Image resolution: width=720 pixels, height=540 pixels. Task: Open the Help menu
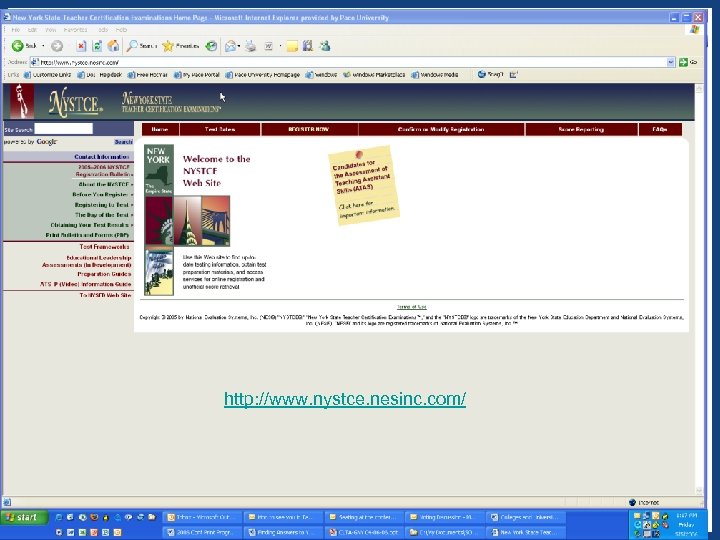[x=121, y=30]
